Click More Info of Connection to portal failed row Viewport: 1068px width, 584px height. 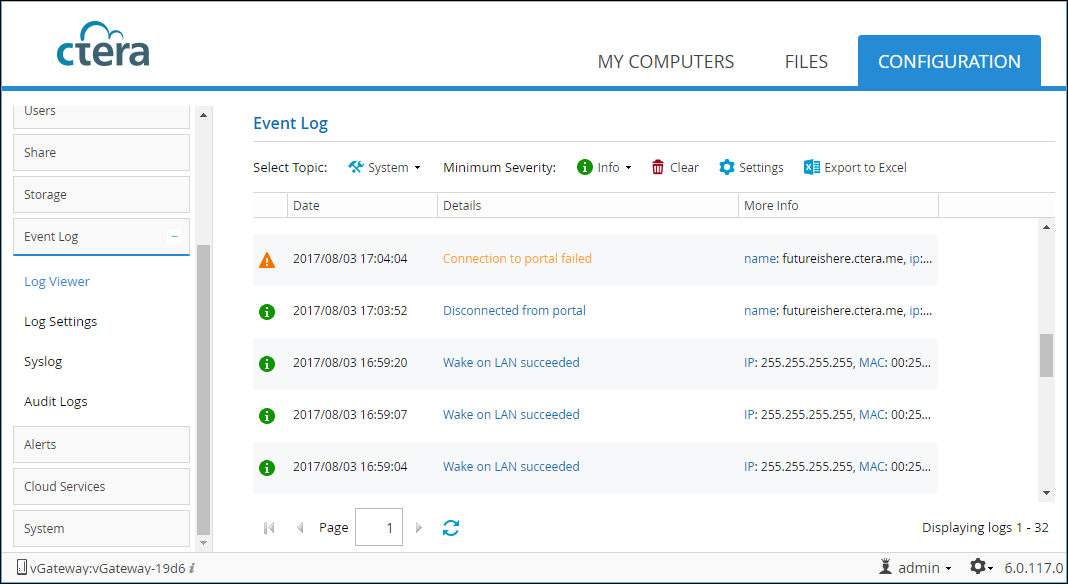838,259
